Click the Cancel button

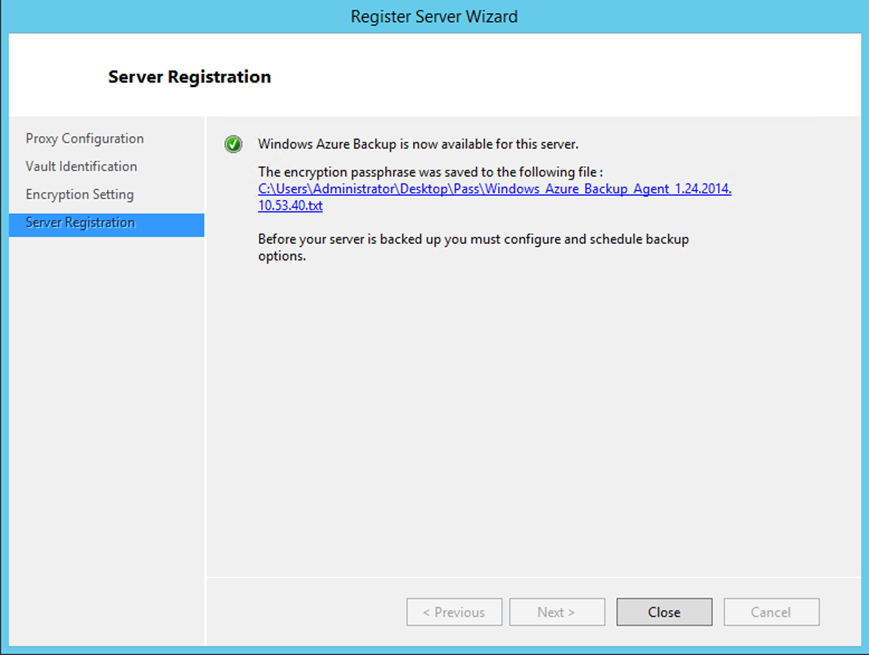pyautogui.click(x=771, y=612)
